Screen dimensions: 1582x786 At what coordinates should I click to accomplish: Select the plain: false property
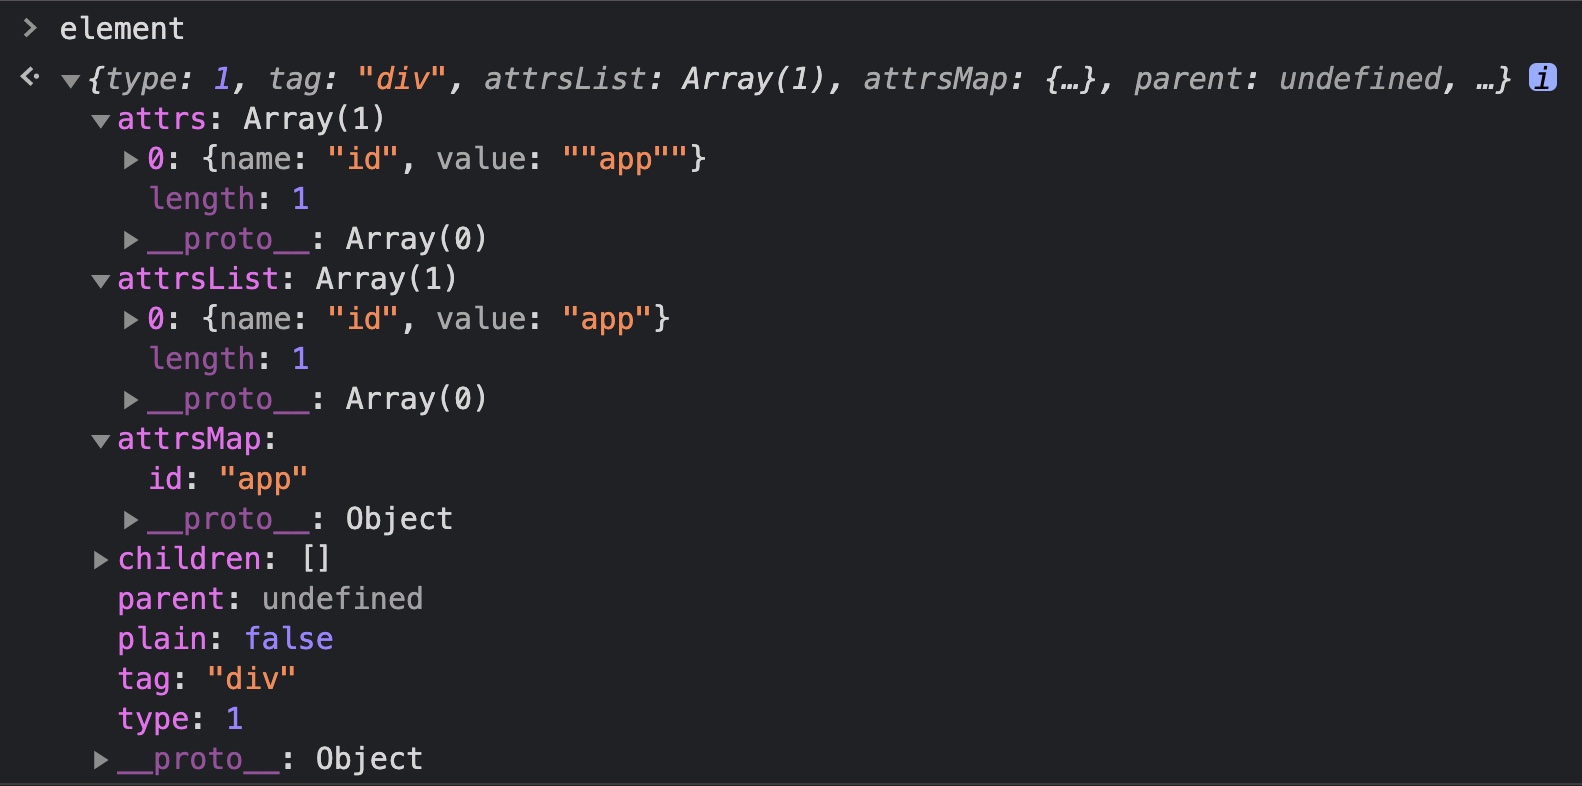[x=225, y=638]
